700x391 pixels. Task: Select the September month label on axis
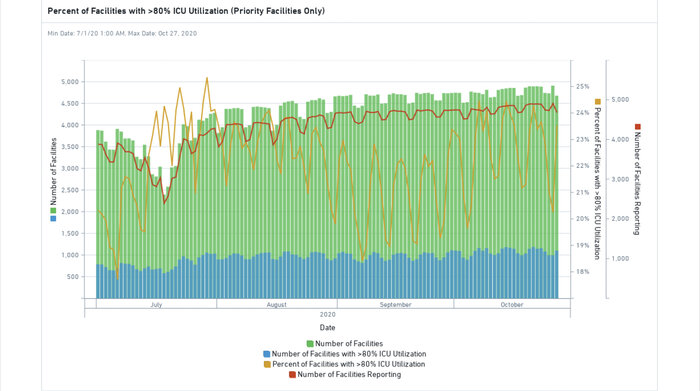(x=396, y=305)
